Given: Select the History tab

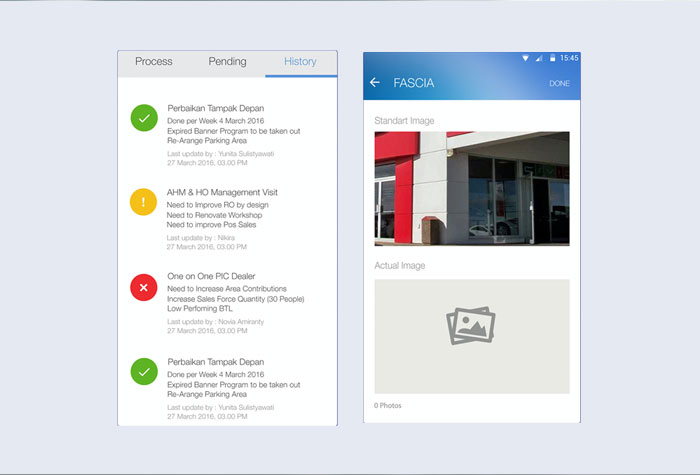Looking at the screenshot, I should tap(300, 62).
